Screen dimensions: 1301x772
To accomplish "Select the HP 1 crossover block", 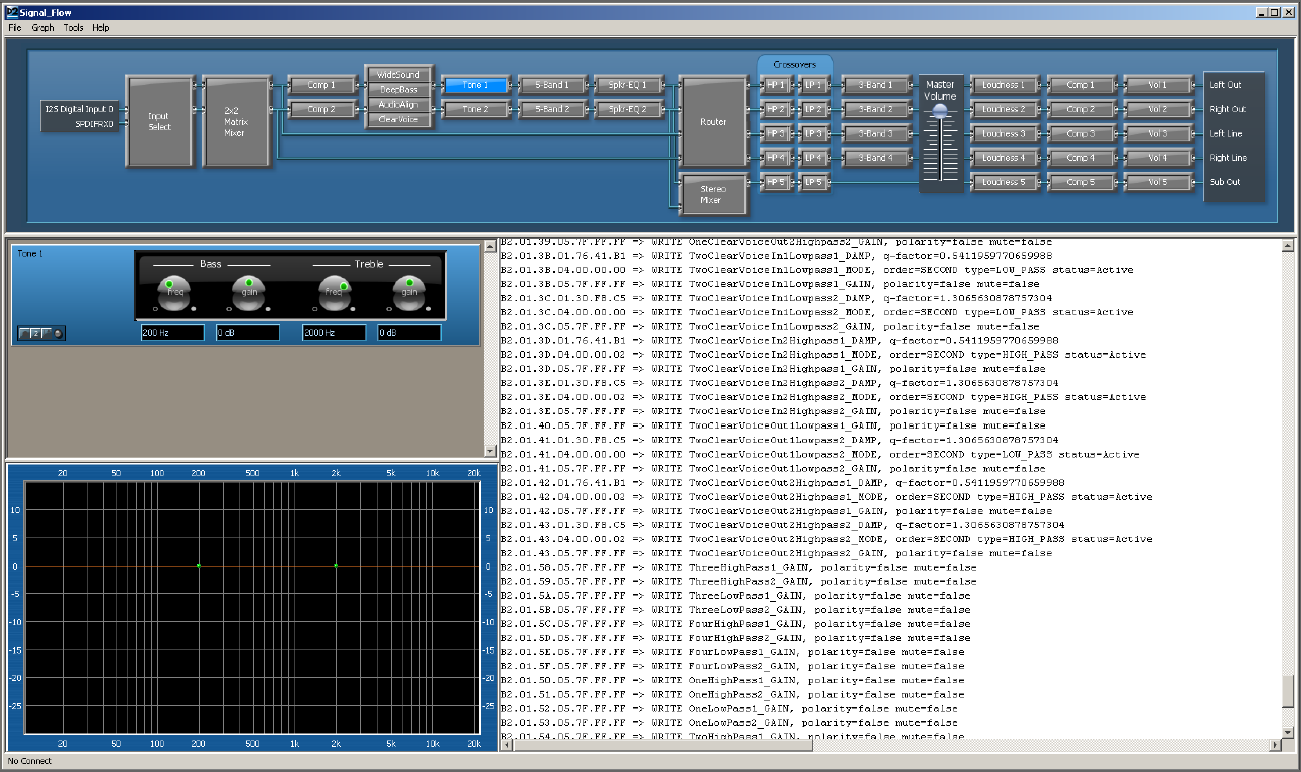I will click(x=775, y=85).
